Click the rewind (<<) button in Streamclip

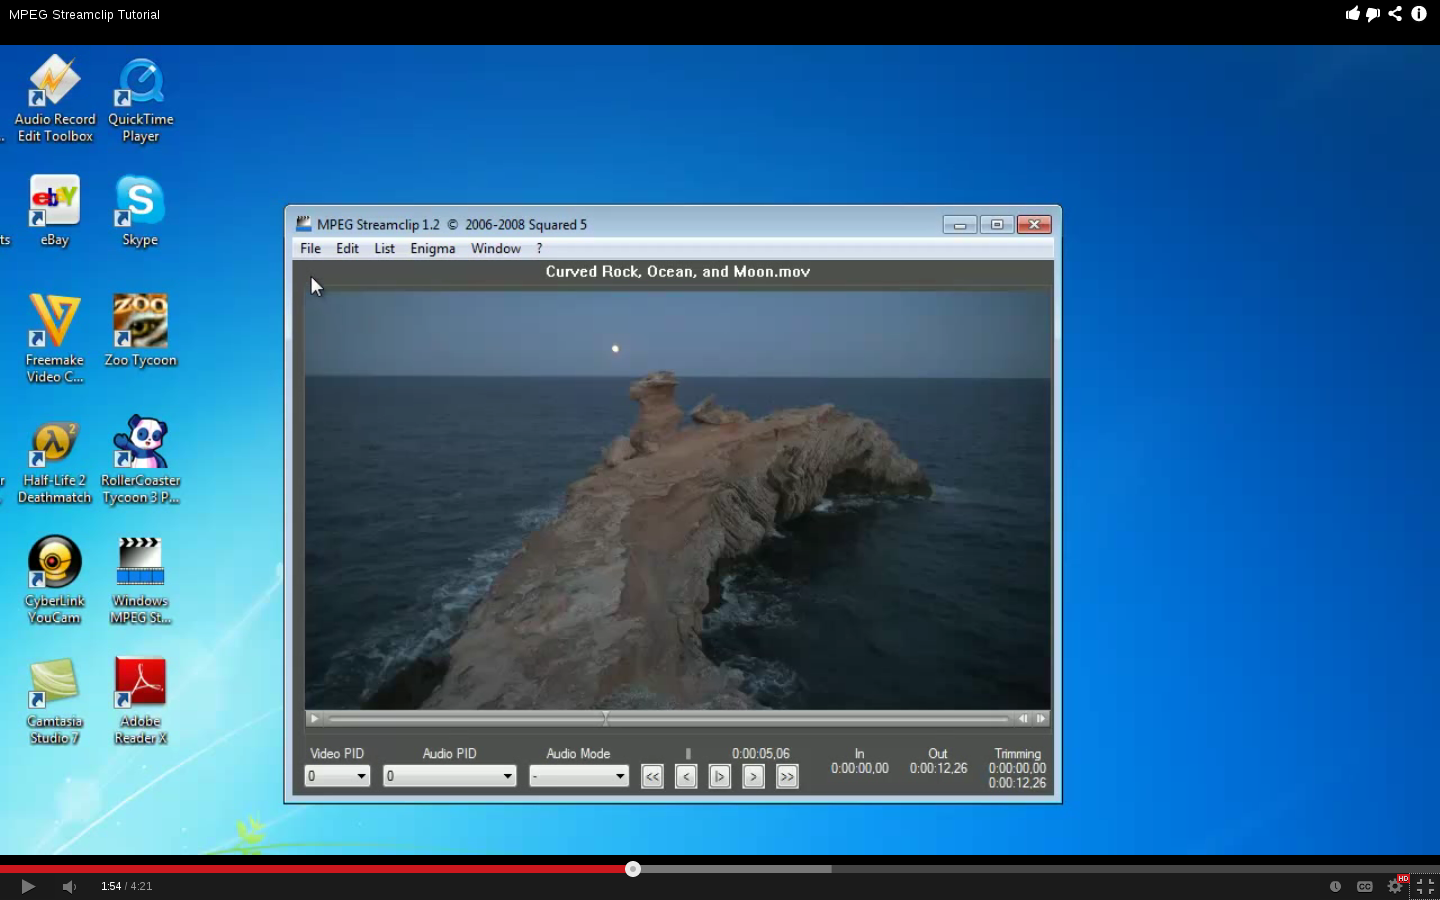pos(652,777)
